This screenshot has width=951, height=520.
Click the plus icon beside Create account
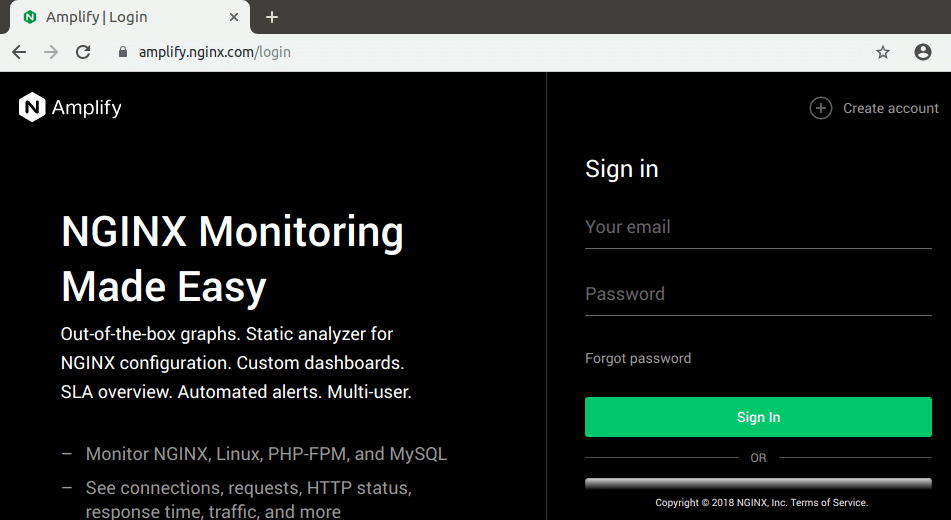820,108
